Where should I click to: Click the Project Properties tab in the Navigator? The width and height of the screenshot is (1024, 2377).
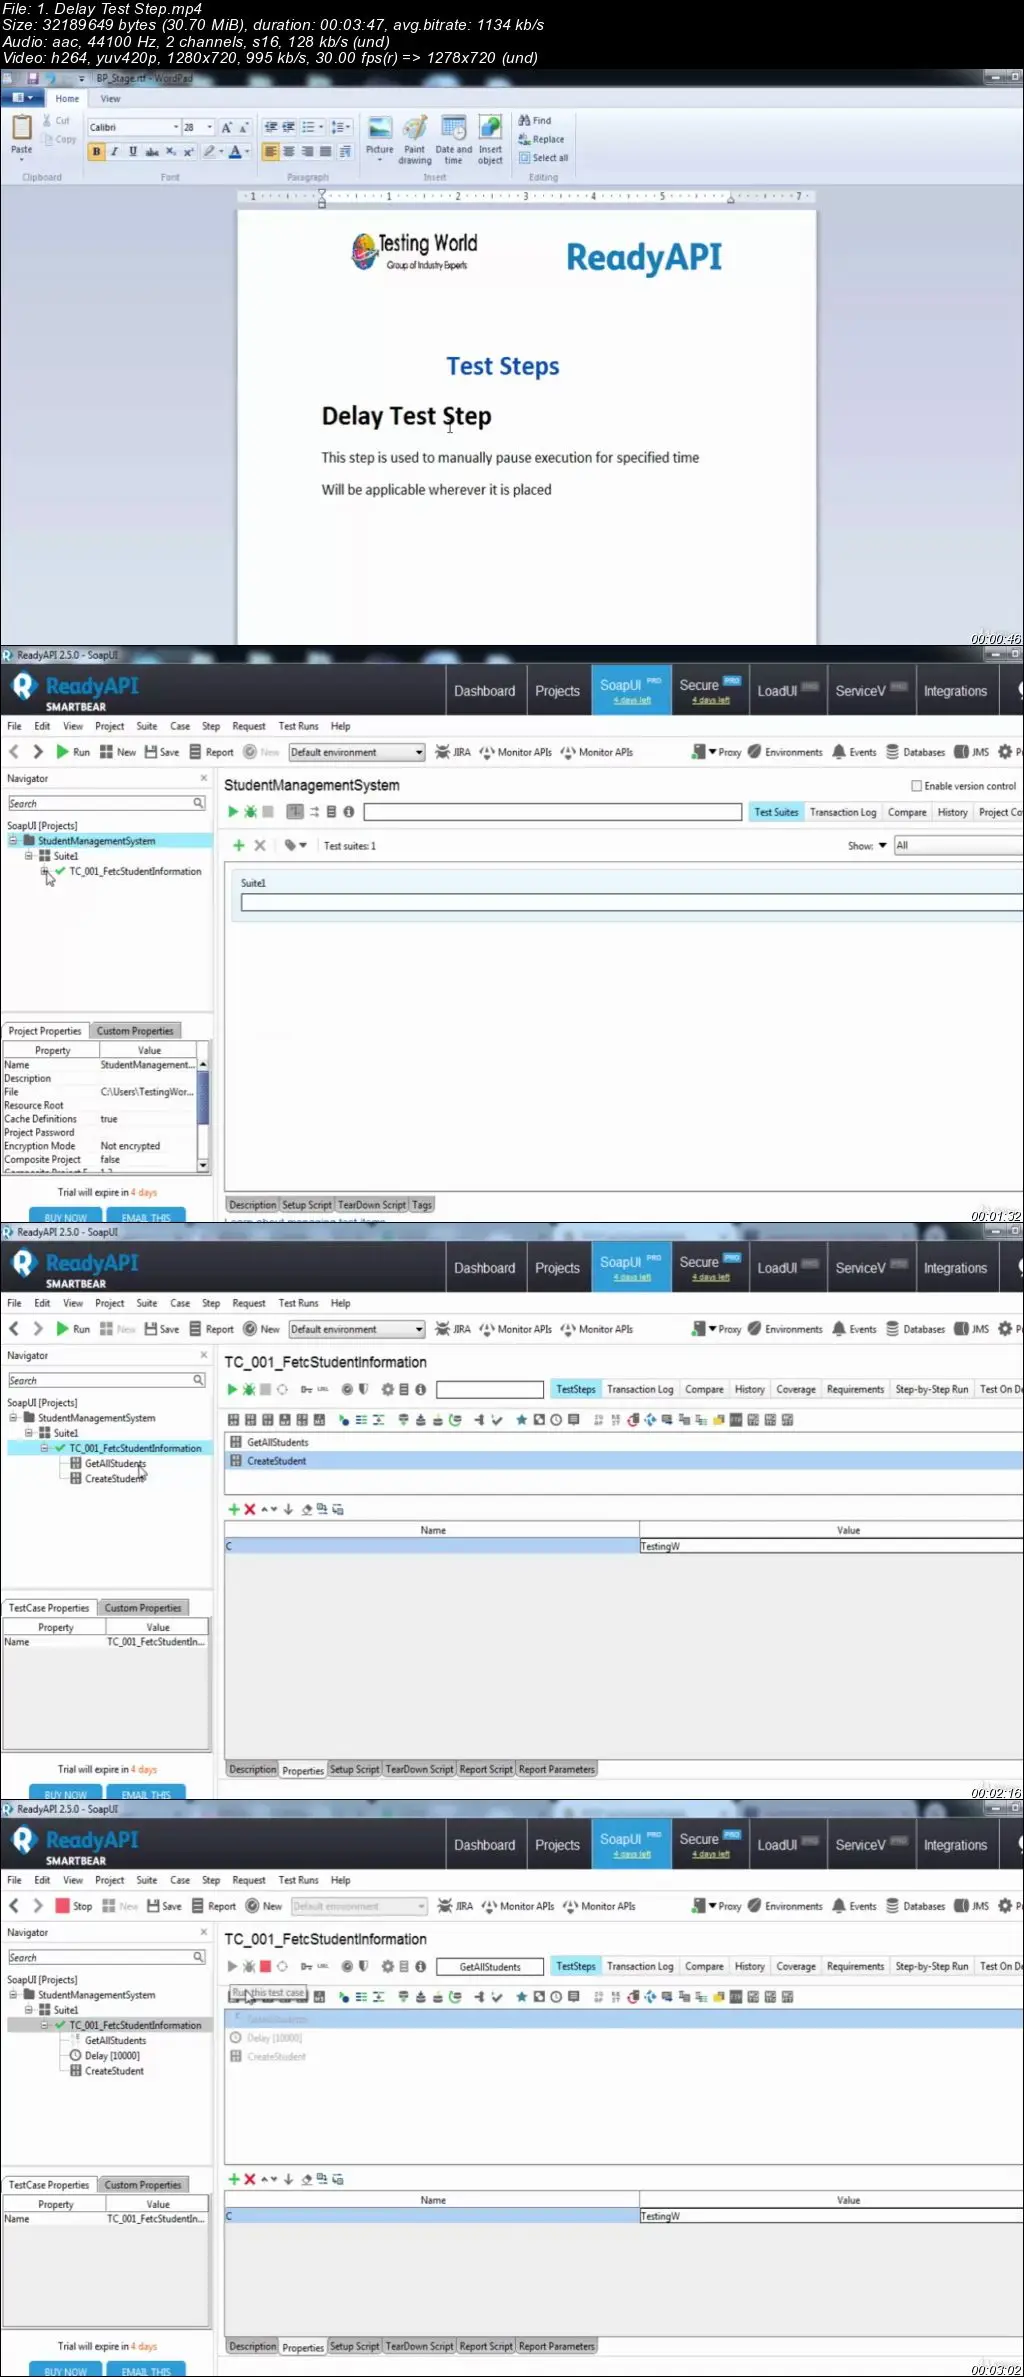pyautogui.click(x=45, y=1031)
